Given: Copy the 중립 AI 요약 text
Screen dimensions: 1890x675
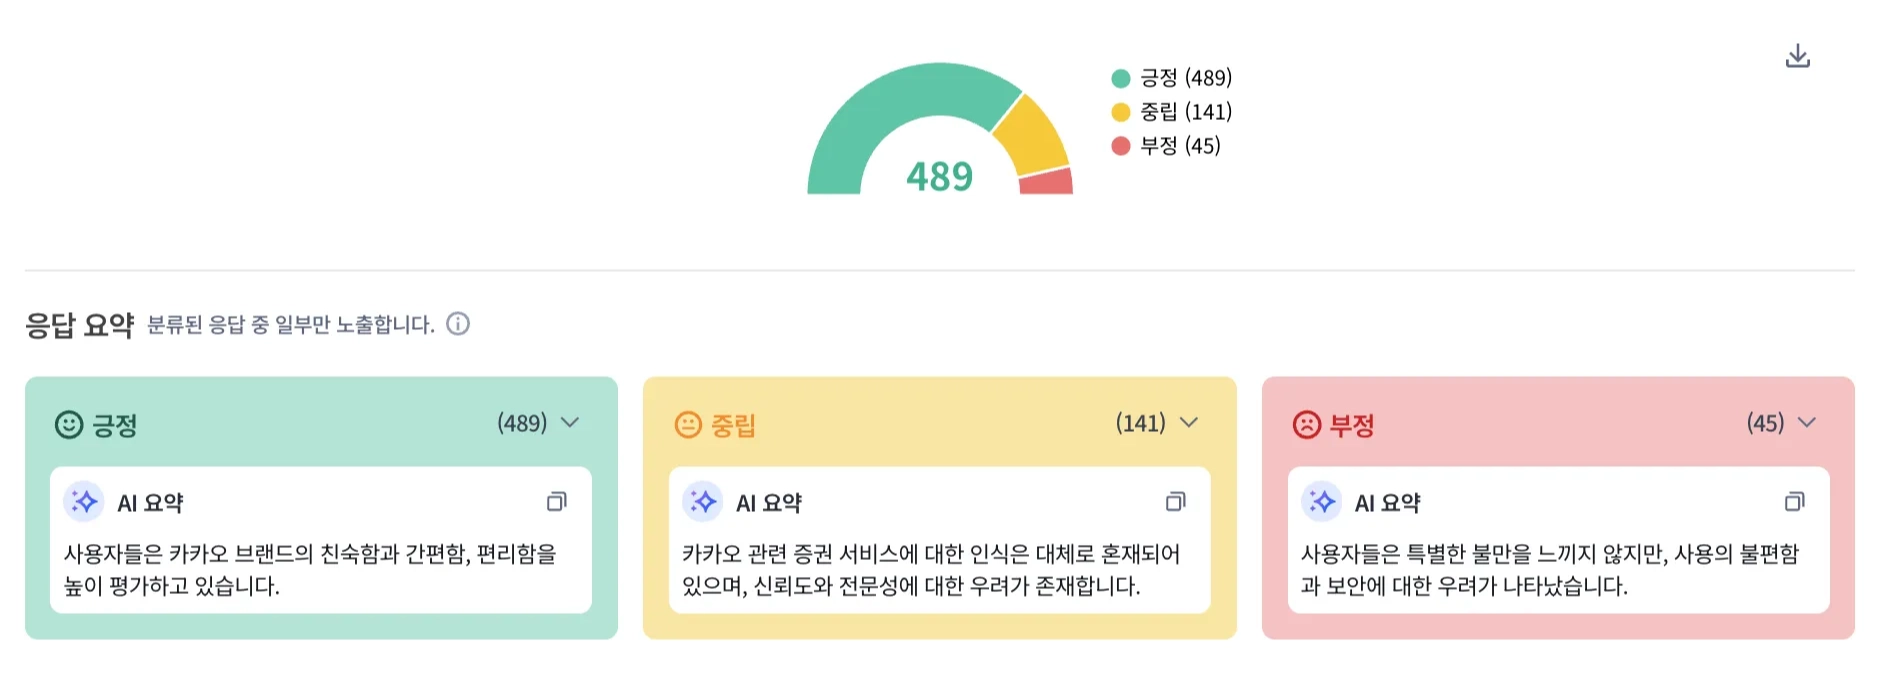Looking at the screenshot, I should 1176,502.
